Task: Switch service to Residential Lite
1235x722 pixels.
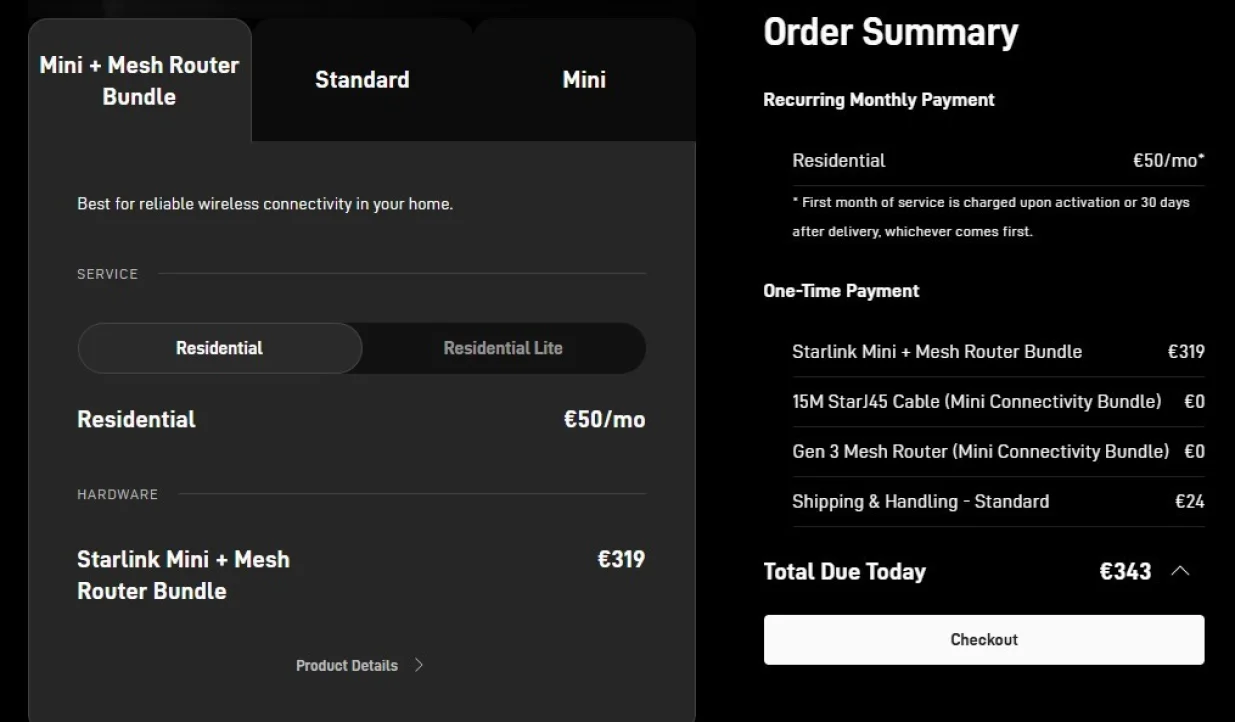Action: [x=503, y=348]
